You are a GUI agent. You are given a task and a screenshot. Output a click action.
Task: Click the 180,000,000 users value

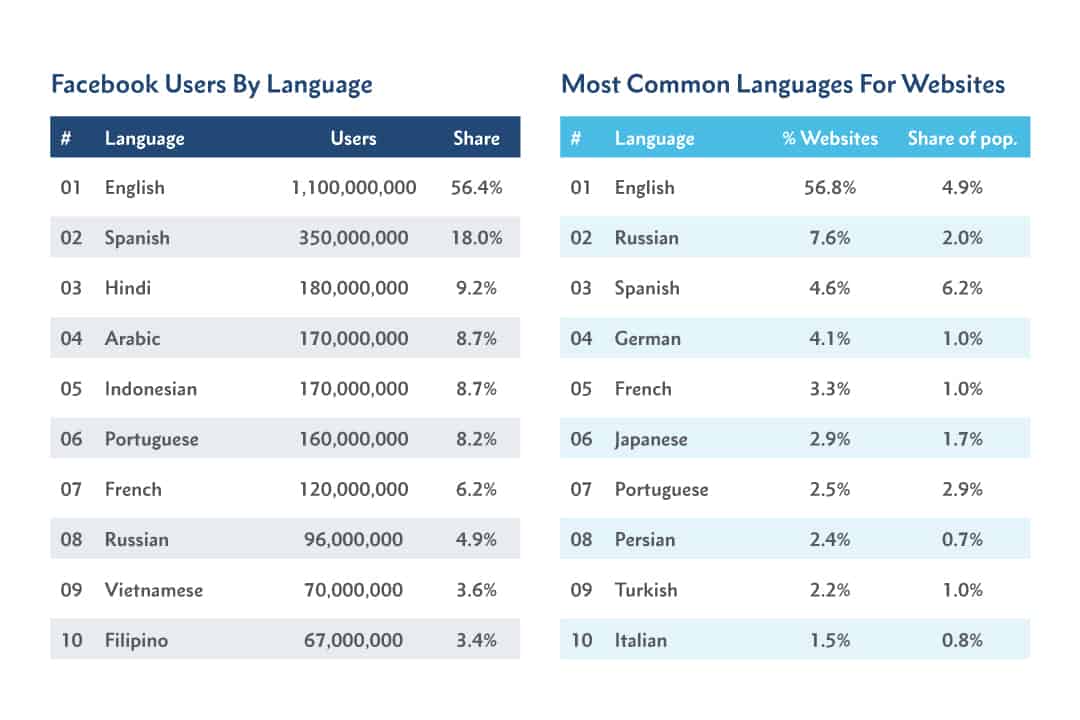(353, 288)
